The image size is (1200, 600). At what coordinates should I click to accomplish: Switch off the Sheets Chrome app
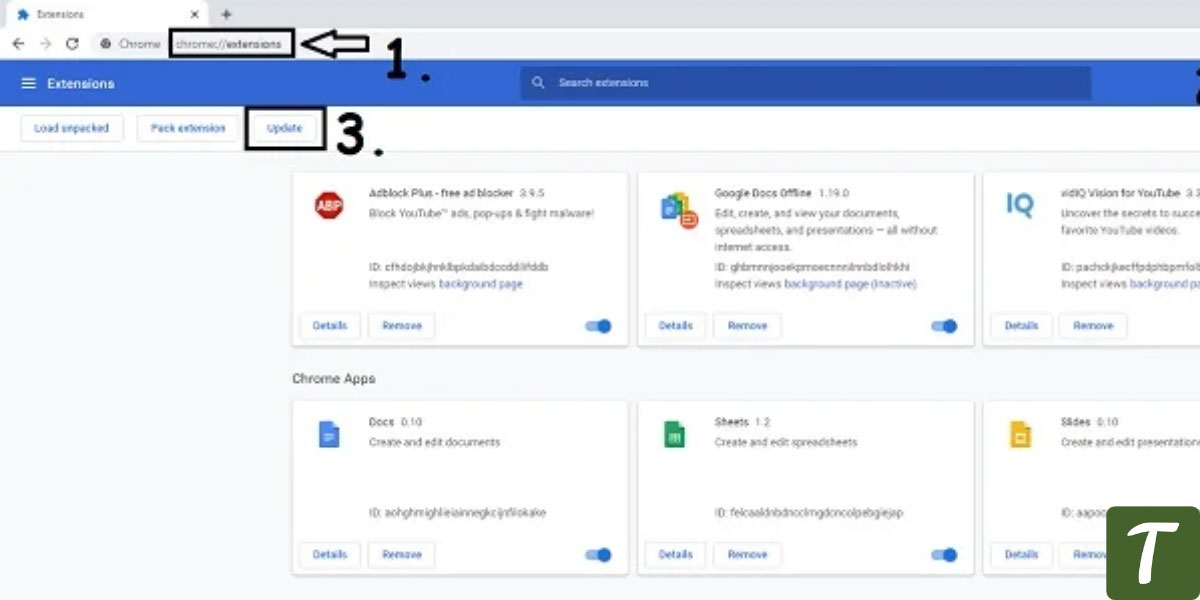944,555
